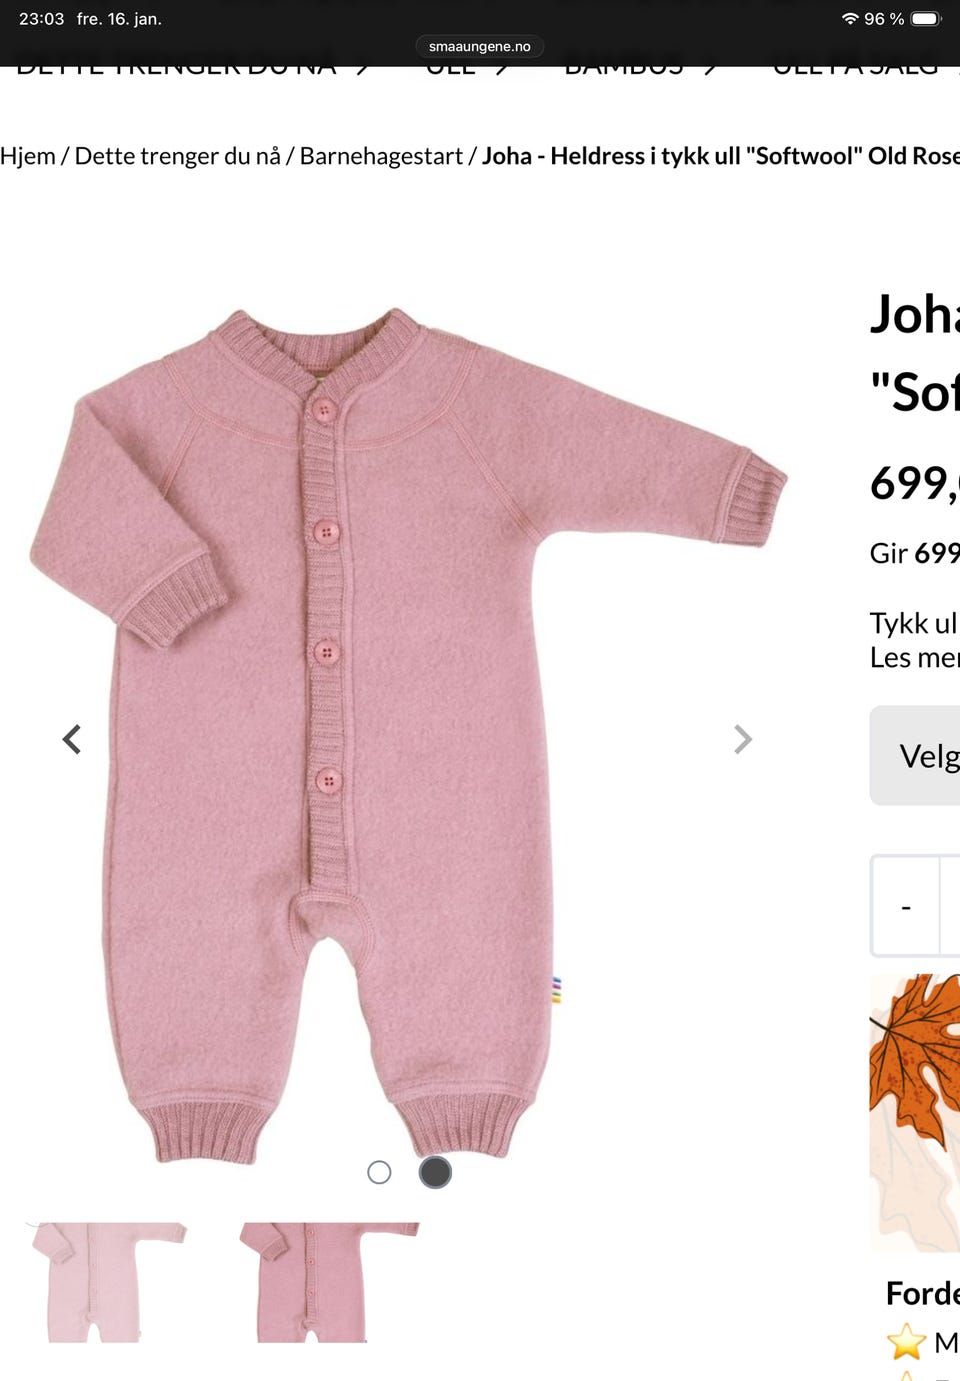960x1381 pixels.
Task: Decrease quantity with minus button
Action: [x=906, y=907]
